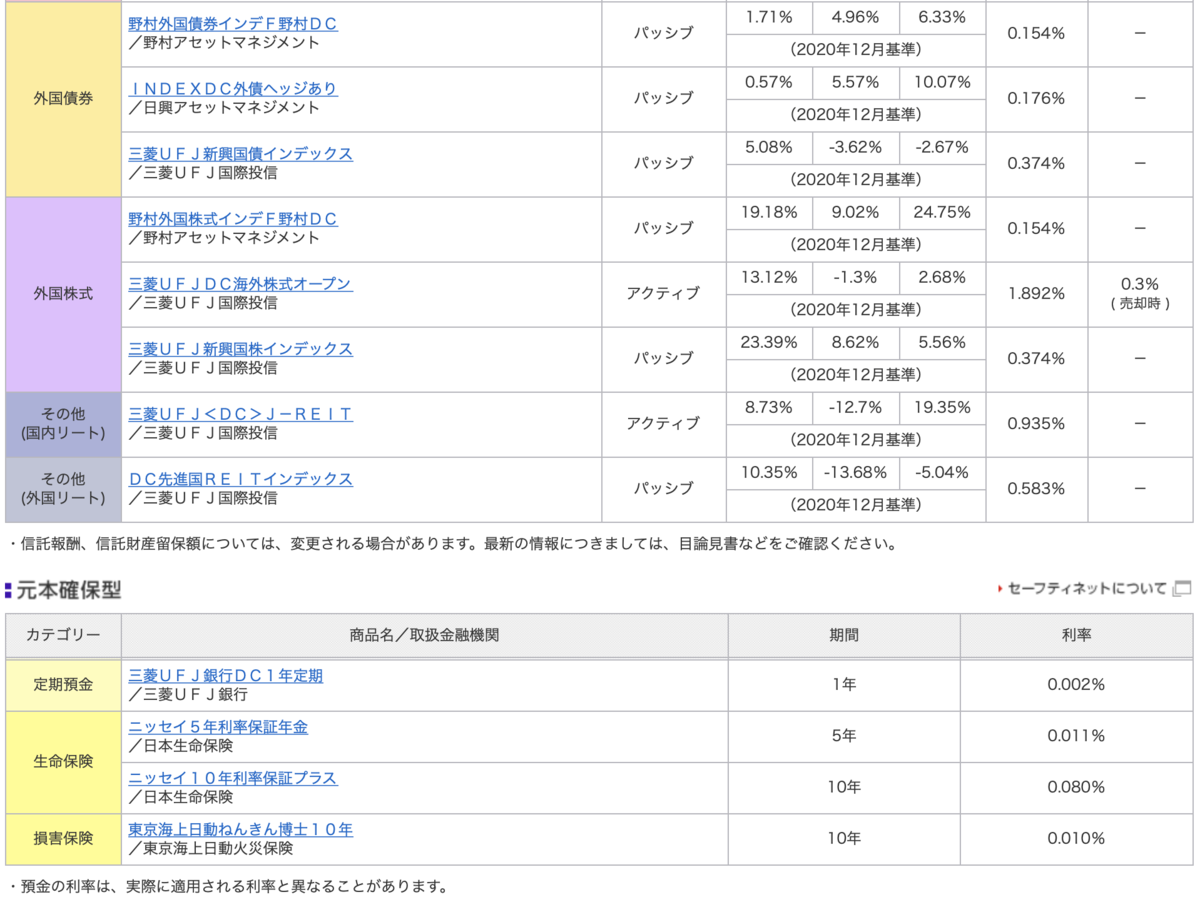Click 0.002% interest rate value
1200x902 pixels.
pyautogui.click(x=1076, y=685)
